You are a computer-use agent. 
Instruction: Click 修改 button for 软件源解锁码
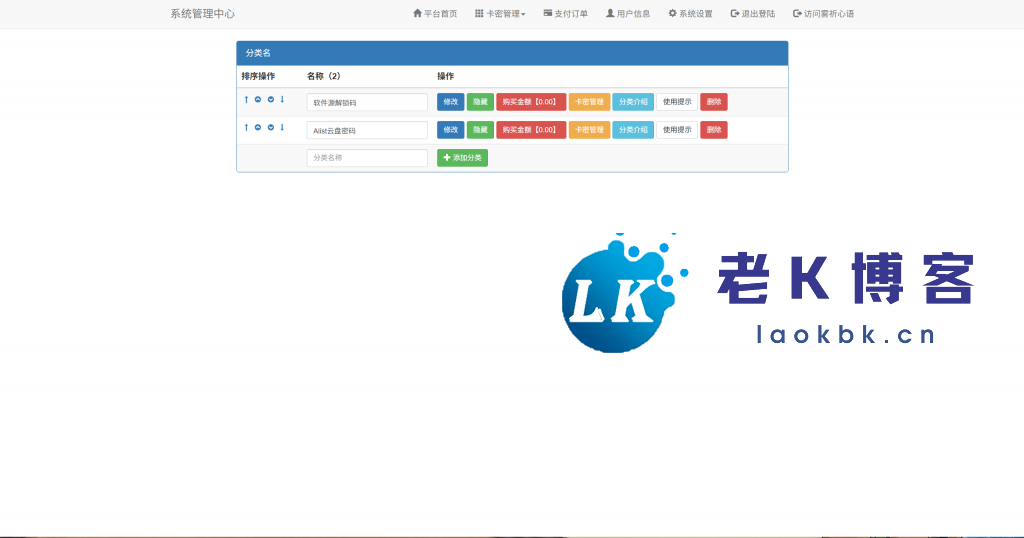click(x=450, y=102)
